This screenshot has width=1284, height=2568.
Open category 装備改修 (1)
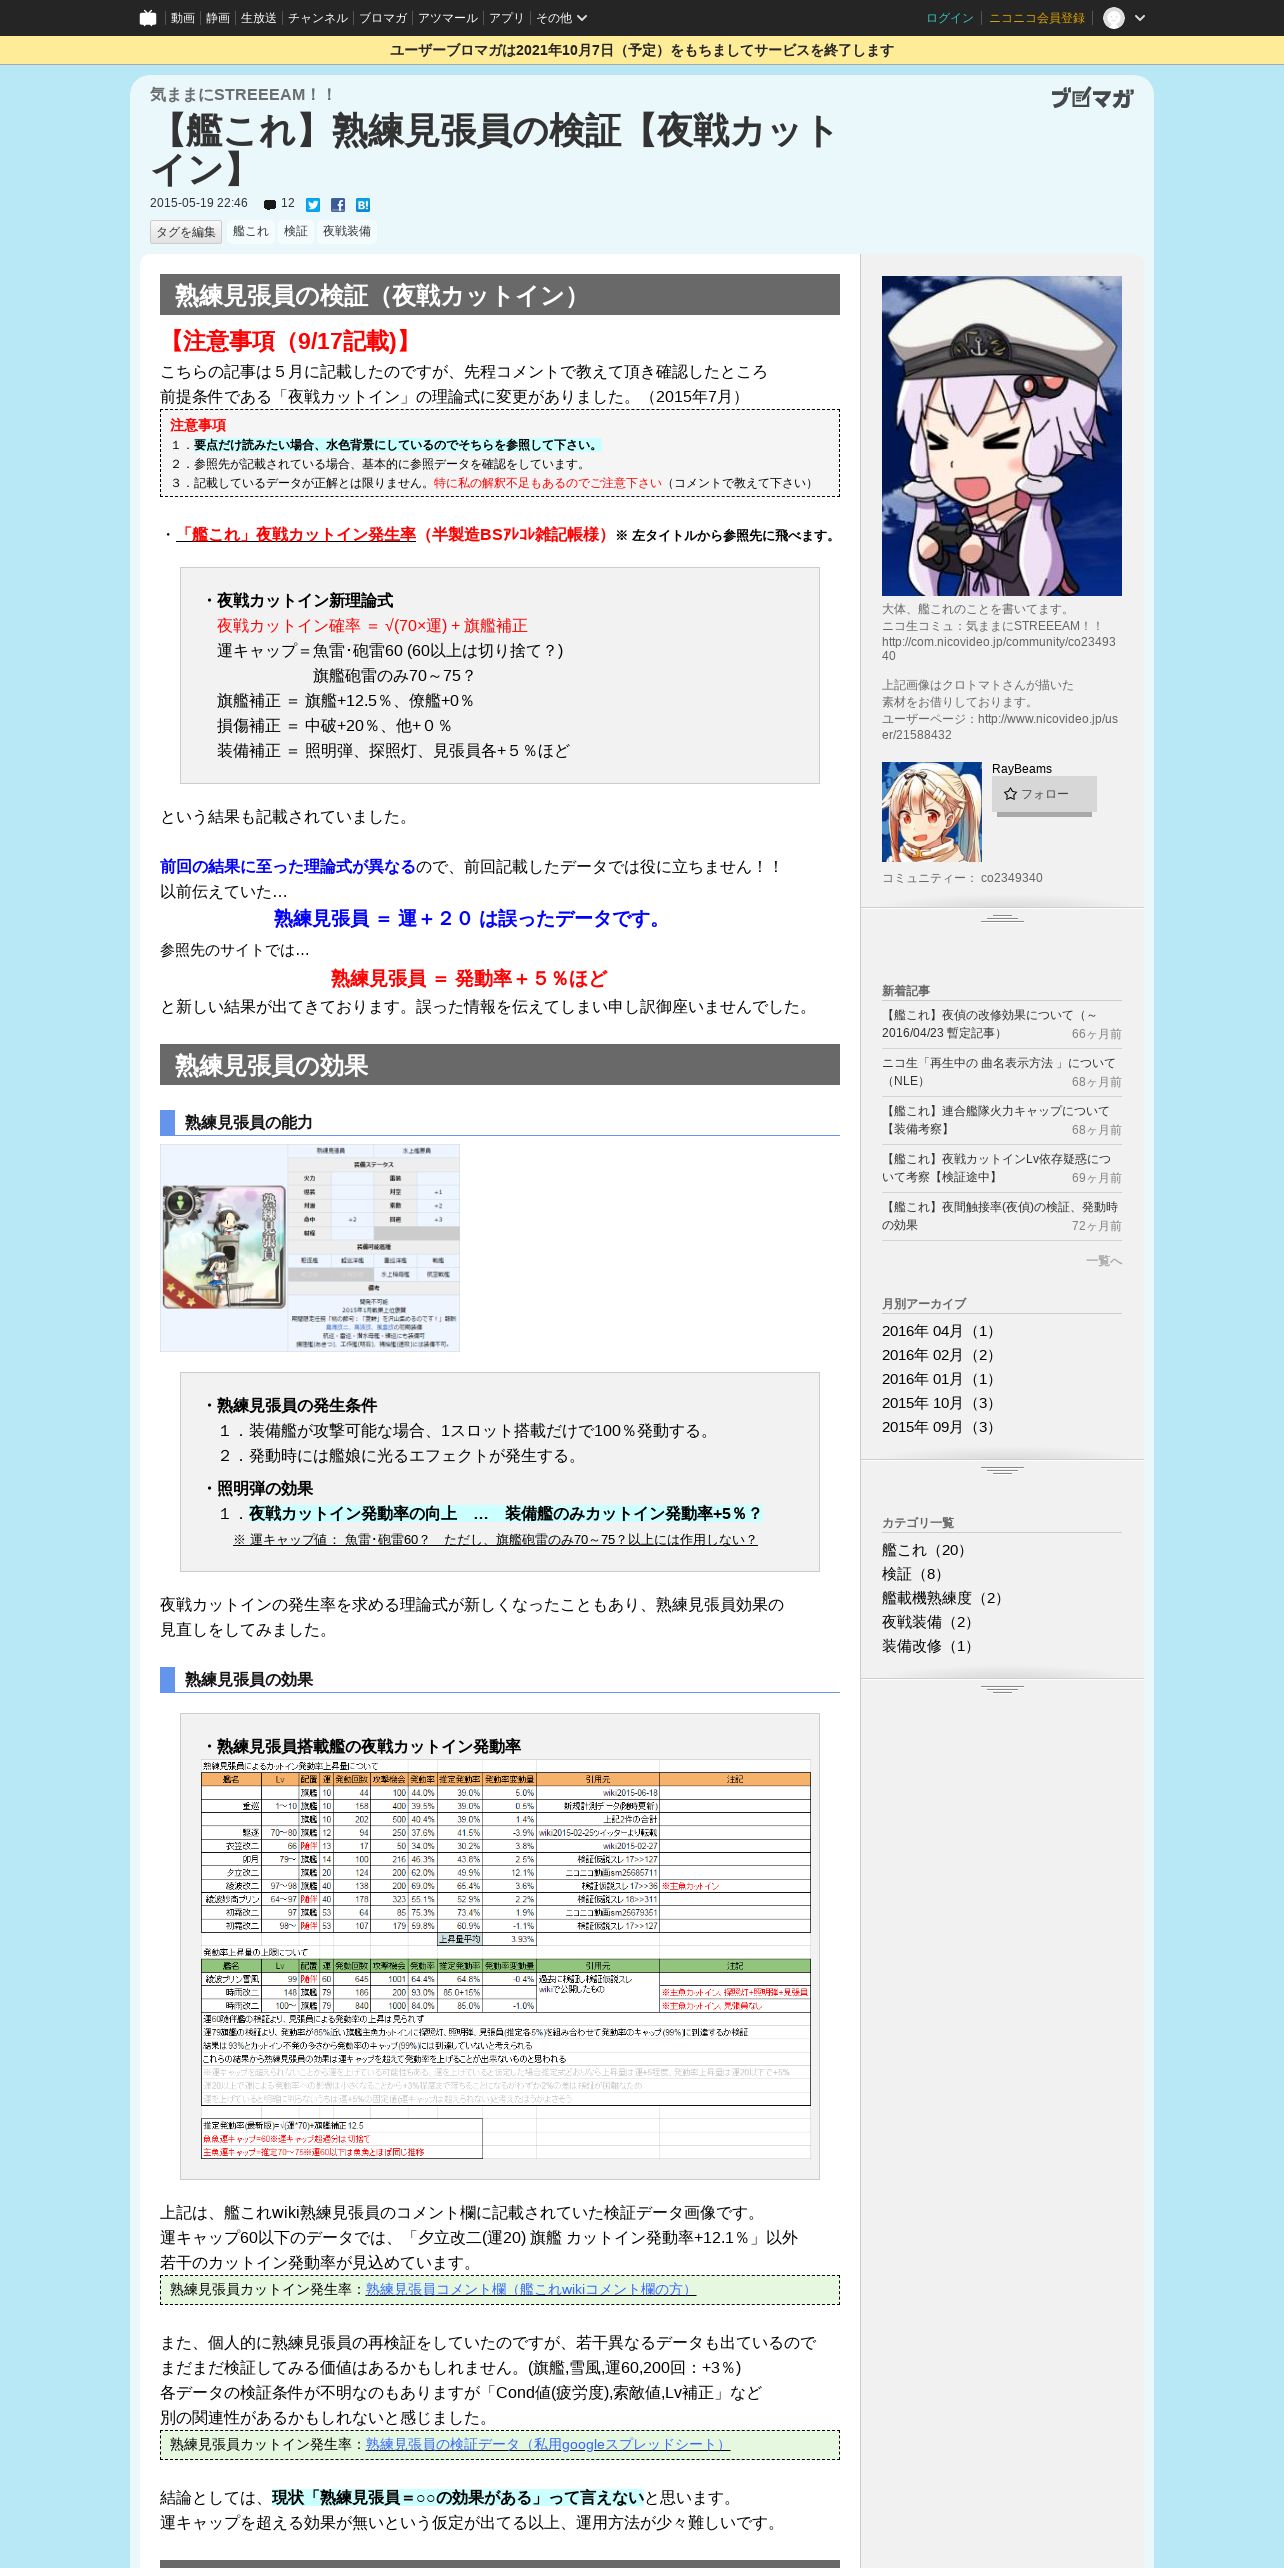tap(930, 1646)
